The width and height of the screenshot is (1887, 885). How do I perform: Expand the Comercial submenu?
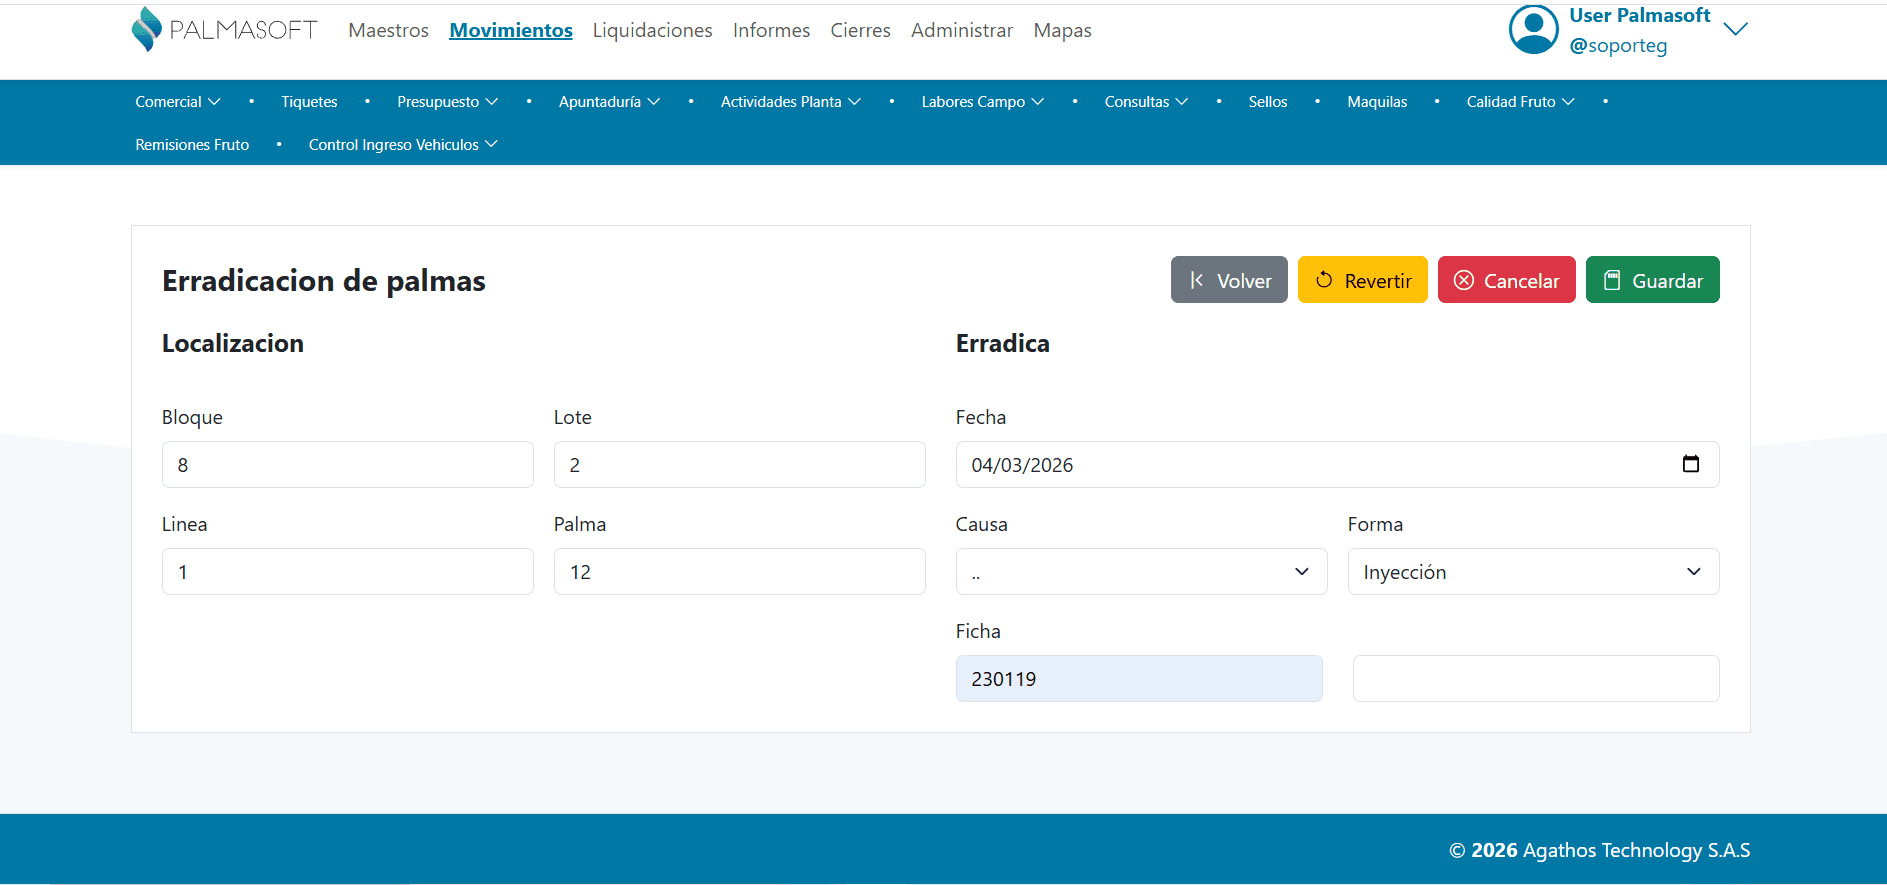click(178, 102)
